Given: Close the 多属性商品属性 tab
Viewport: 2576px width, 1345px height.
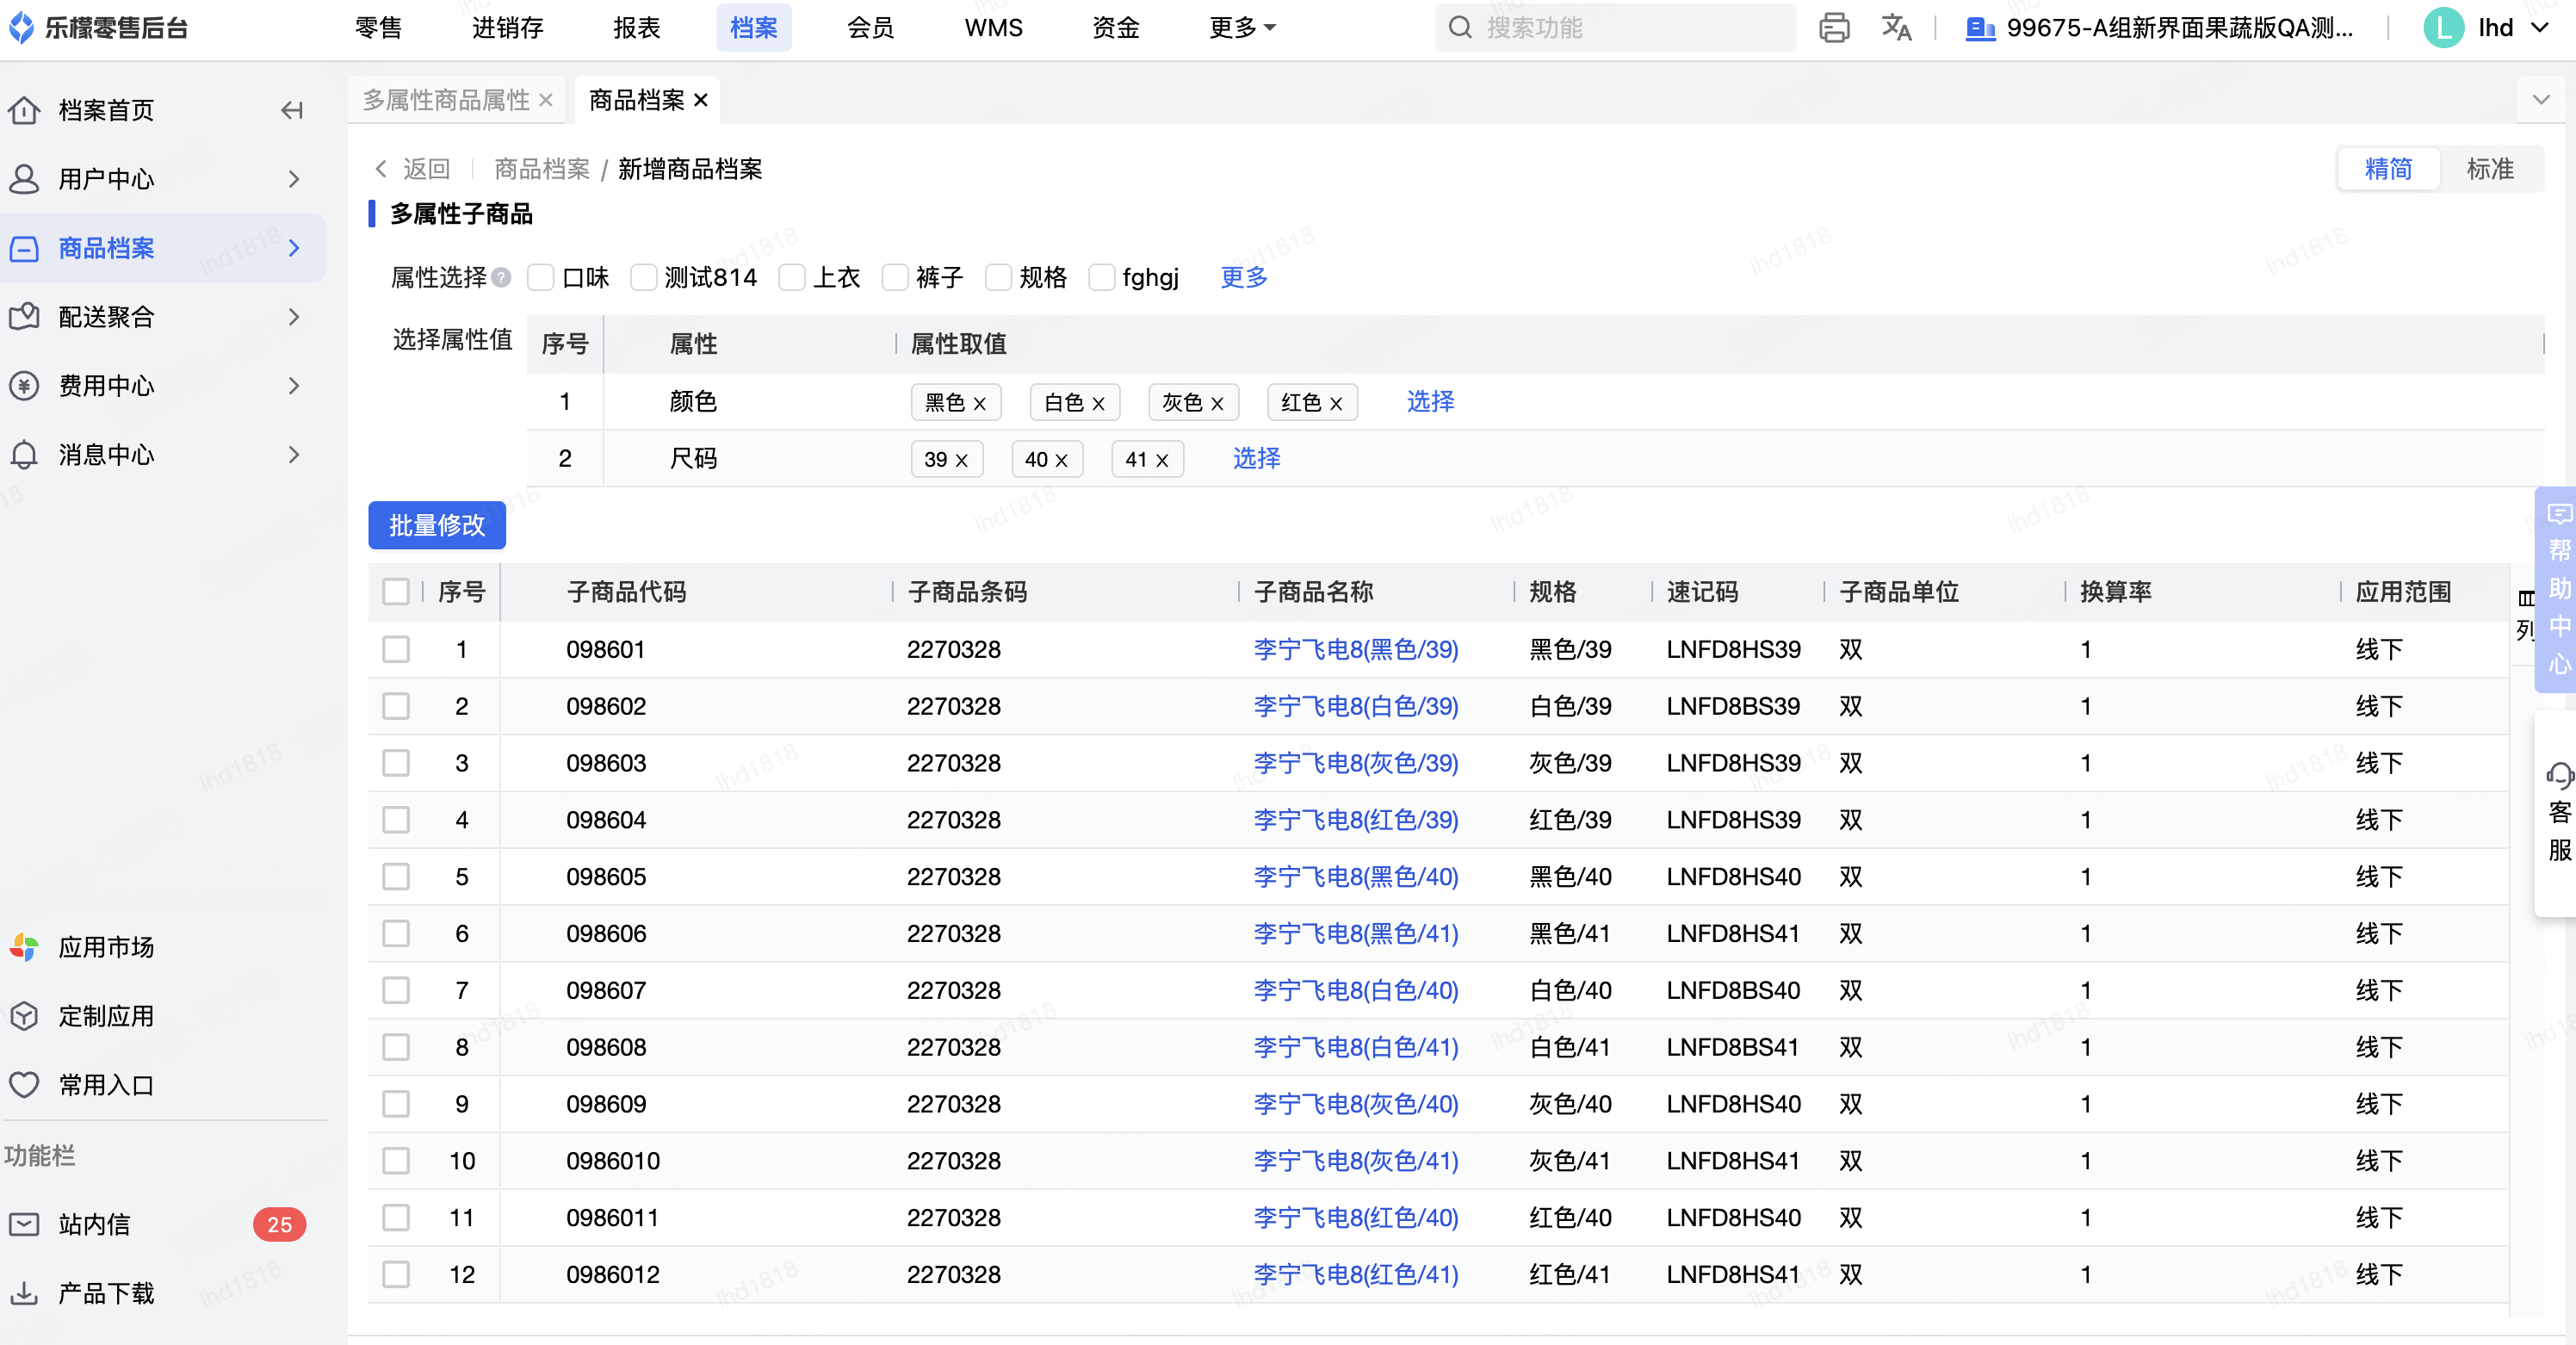Looking at the screenshot, I should coord(546,100).
